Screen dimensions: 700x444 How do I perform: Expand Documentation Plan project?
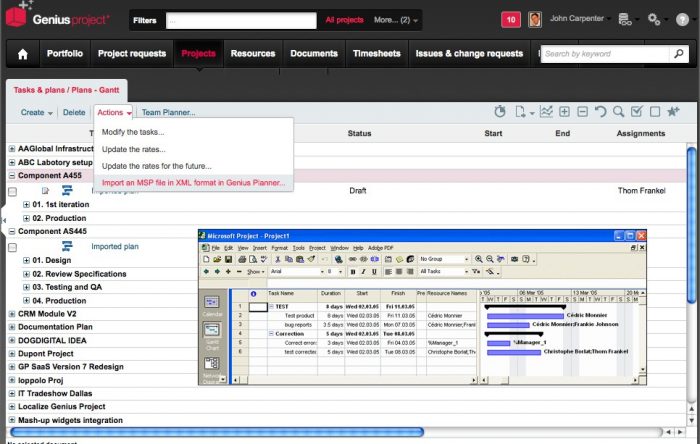12,327
